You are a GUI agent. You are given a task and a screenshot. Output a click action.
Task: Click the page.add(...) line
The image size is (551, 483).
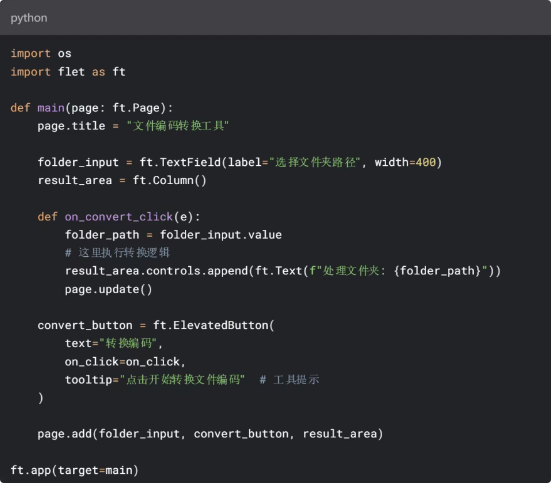click(x=210, y=434)
